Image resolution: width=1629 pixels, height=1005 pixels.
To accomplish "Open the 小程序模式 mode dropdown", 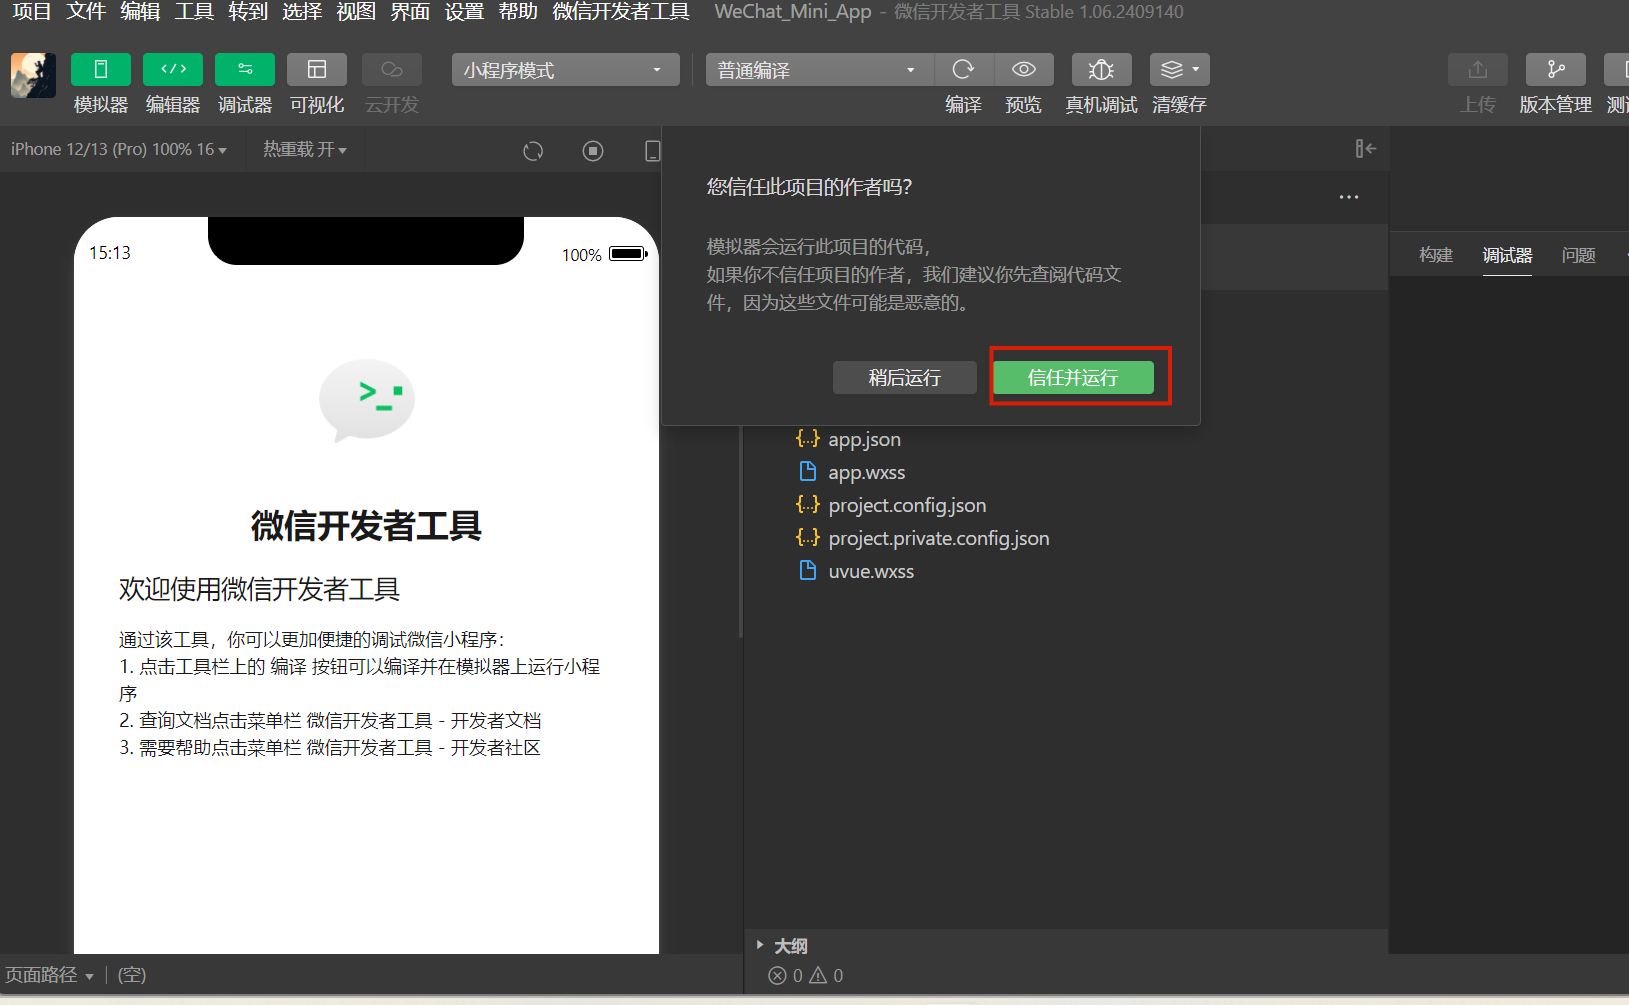I will [x=566, y=70].
